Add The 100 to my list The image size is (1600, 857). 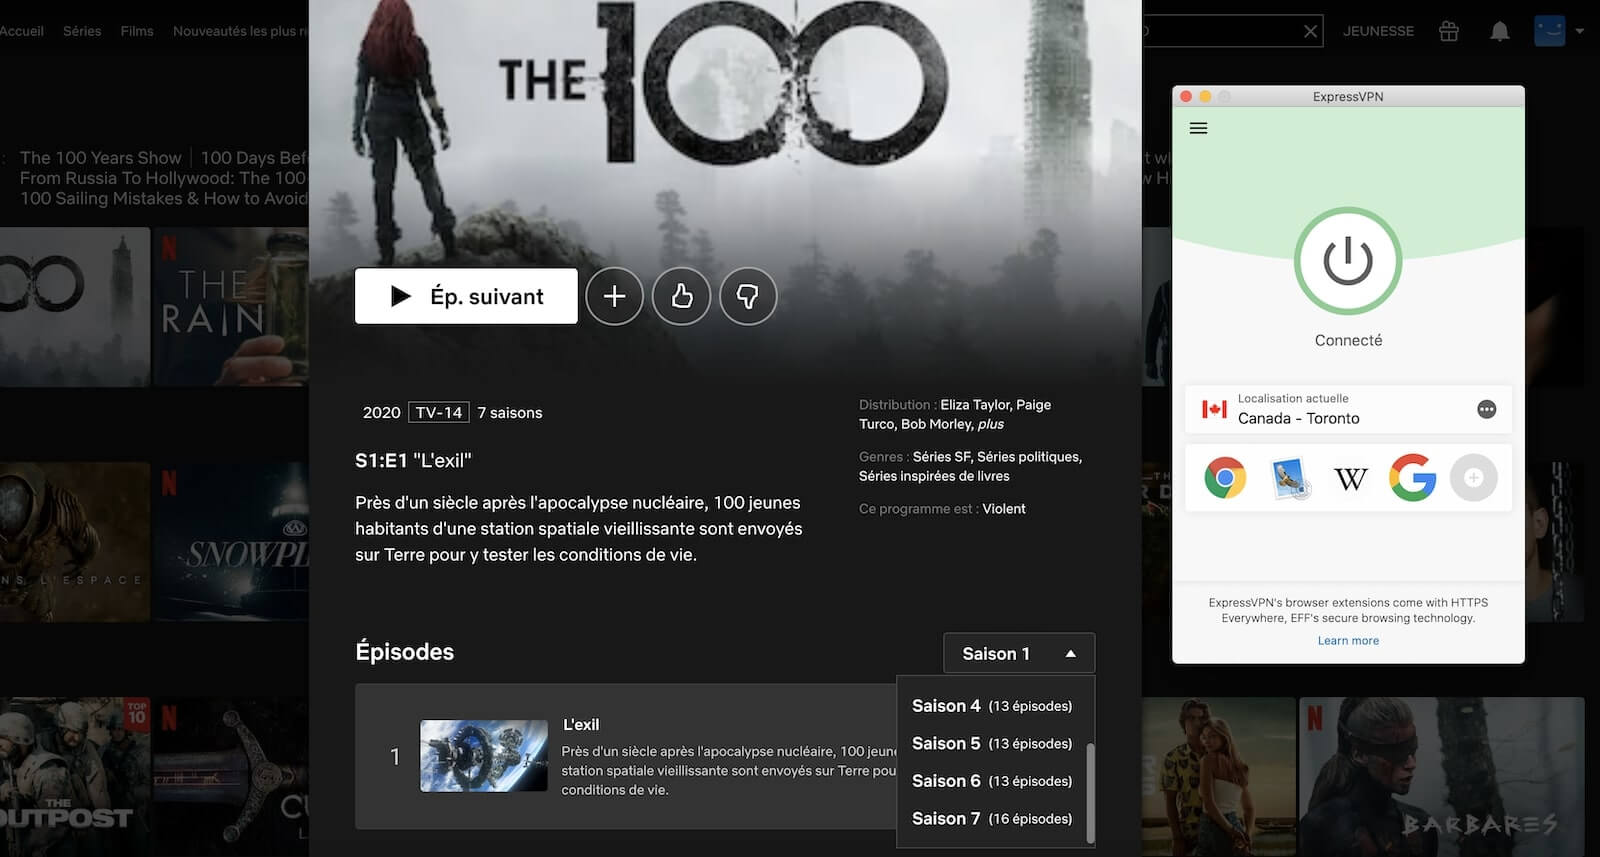[614, 296]
